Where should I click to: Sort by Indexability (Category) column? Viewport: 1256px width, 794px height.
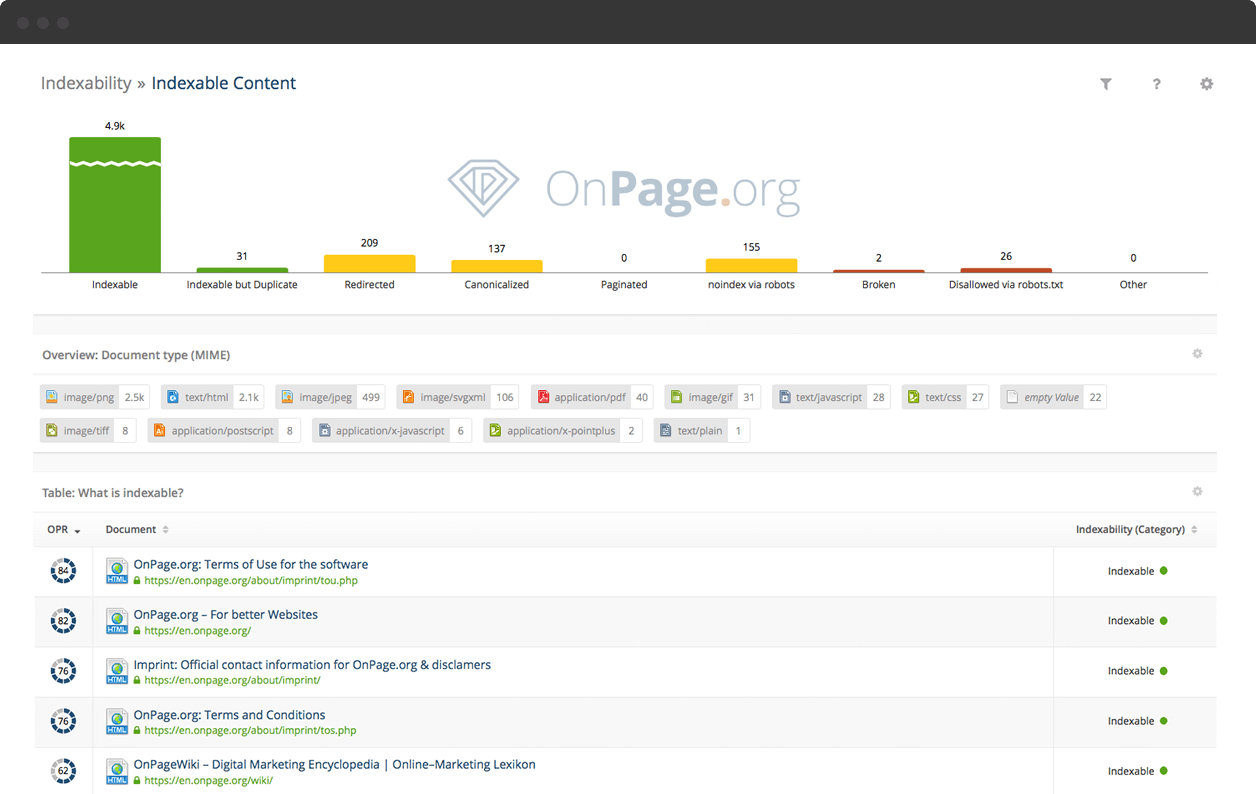pyautogui.click(x=1137, y=530)
